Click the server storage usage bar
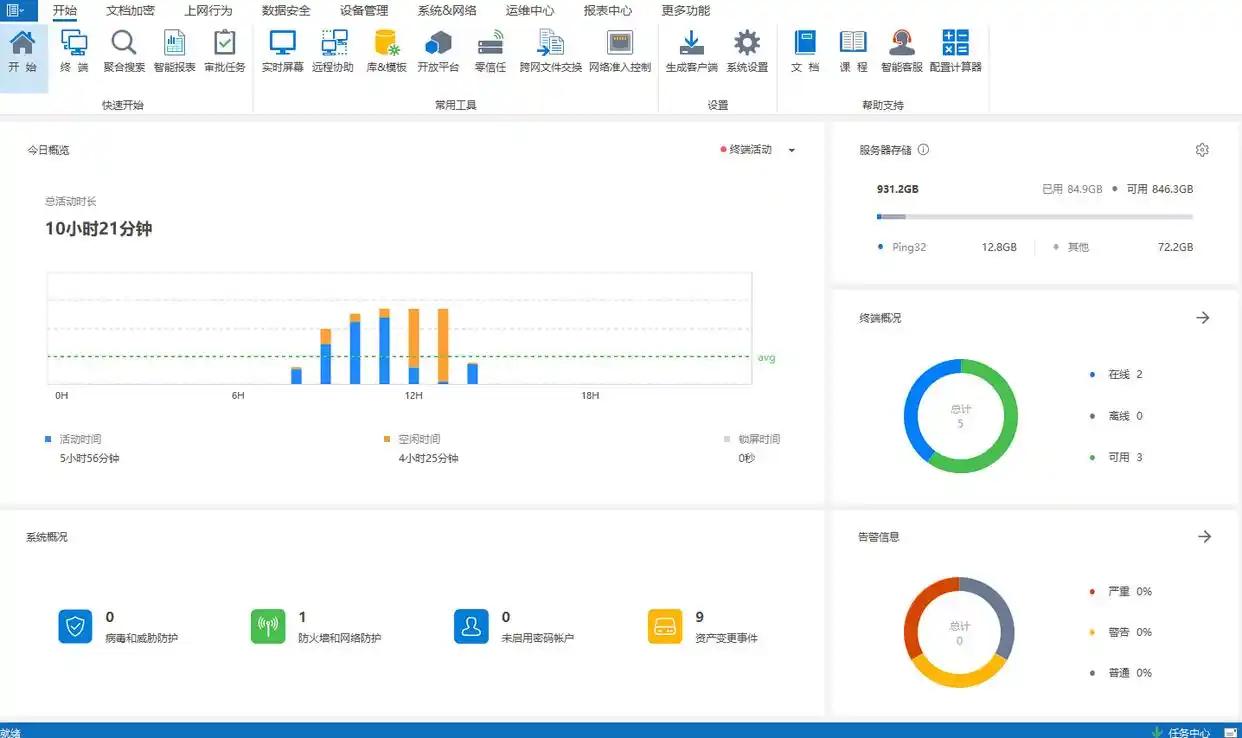The image size is (1242, 738). [x=1034, y=217]
